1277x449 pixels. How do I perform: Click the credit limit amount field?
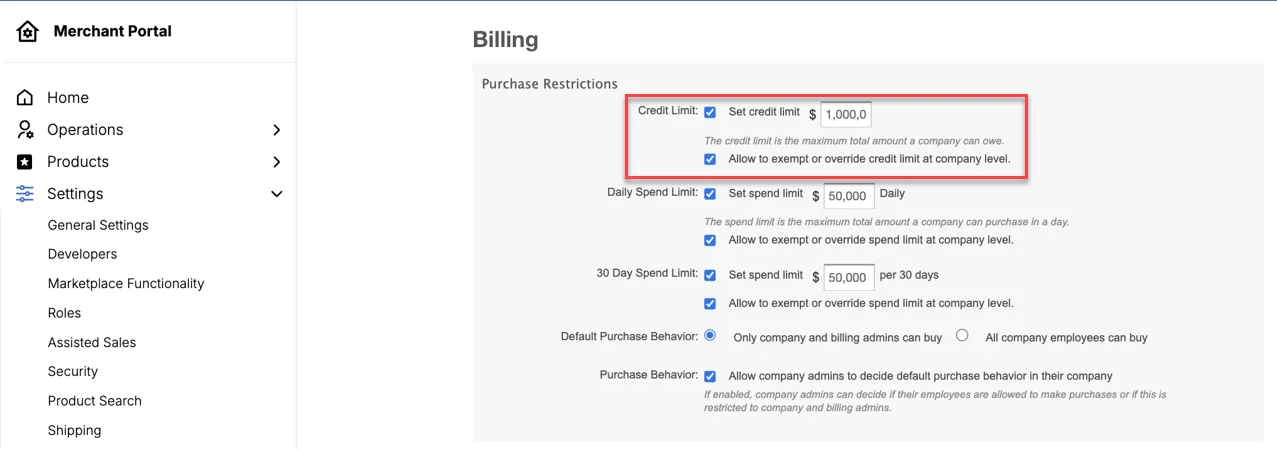(x=846, y=114)
